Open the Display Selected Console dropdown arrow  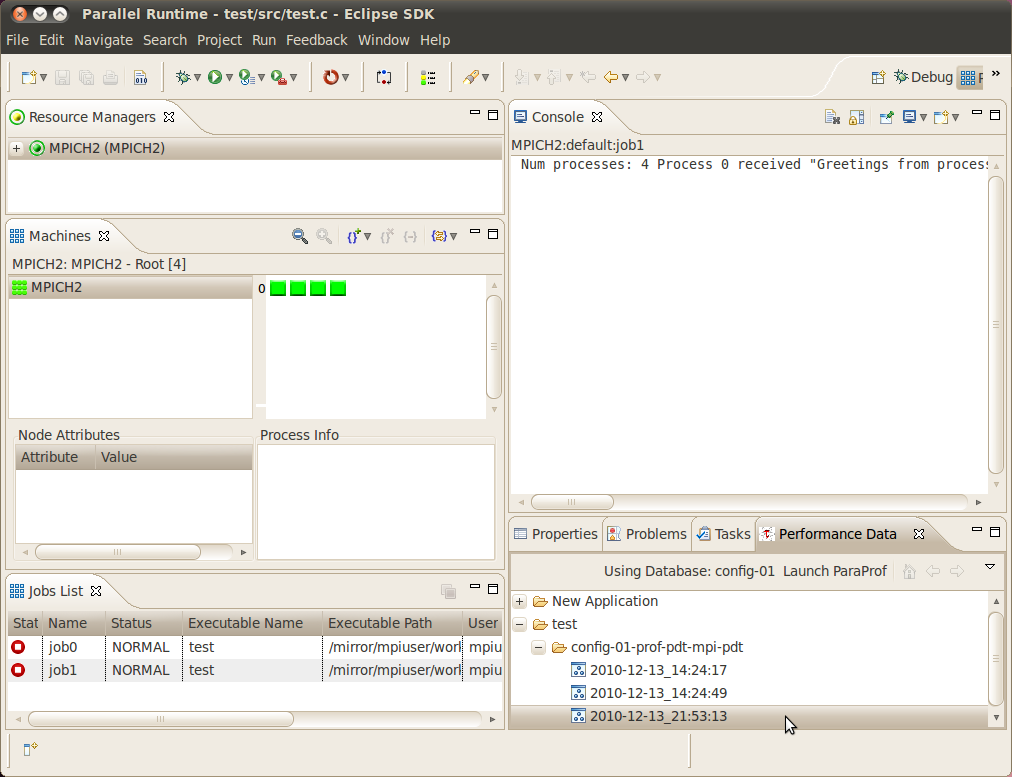[x=923, y=117]
